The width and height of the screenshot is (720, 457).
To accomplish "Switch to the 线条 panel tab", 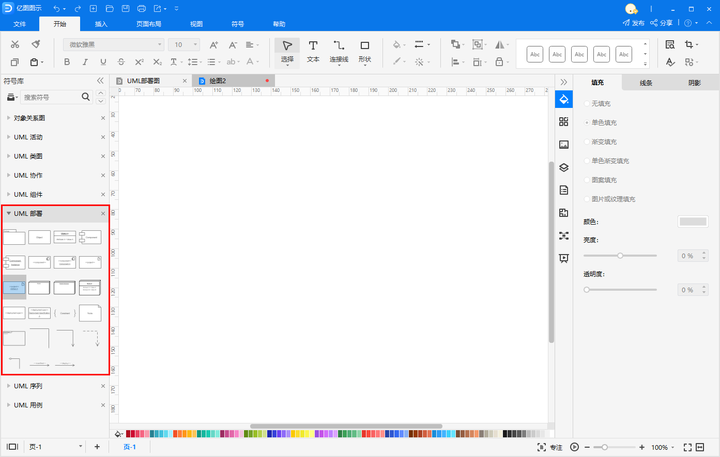I will 646,83.
